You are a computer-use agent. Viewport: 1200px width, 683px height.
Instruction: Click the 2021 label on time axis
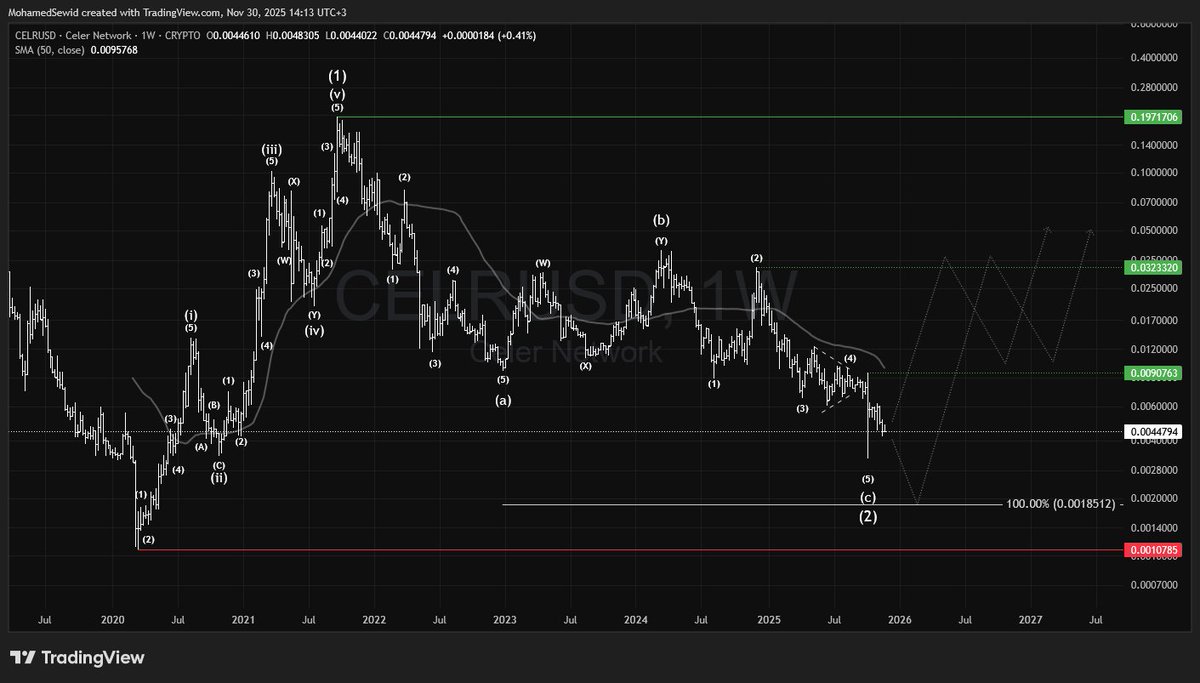(x=244, y=620)
